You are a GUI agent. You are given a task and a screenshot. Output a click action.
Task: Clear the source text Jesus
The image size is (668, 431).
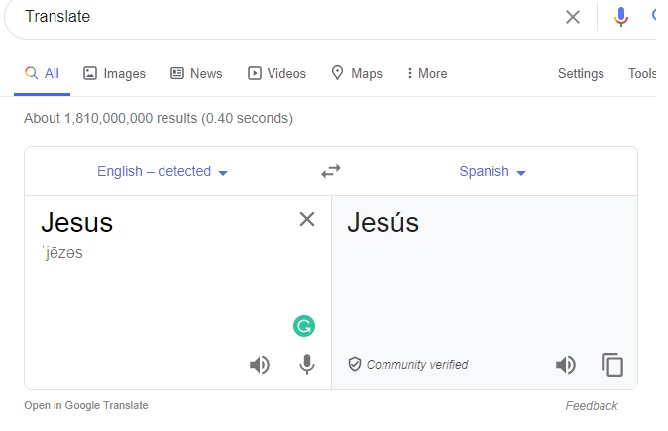307,220
